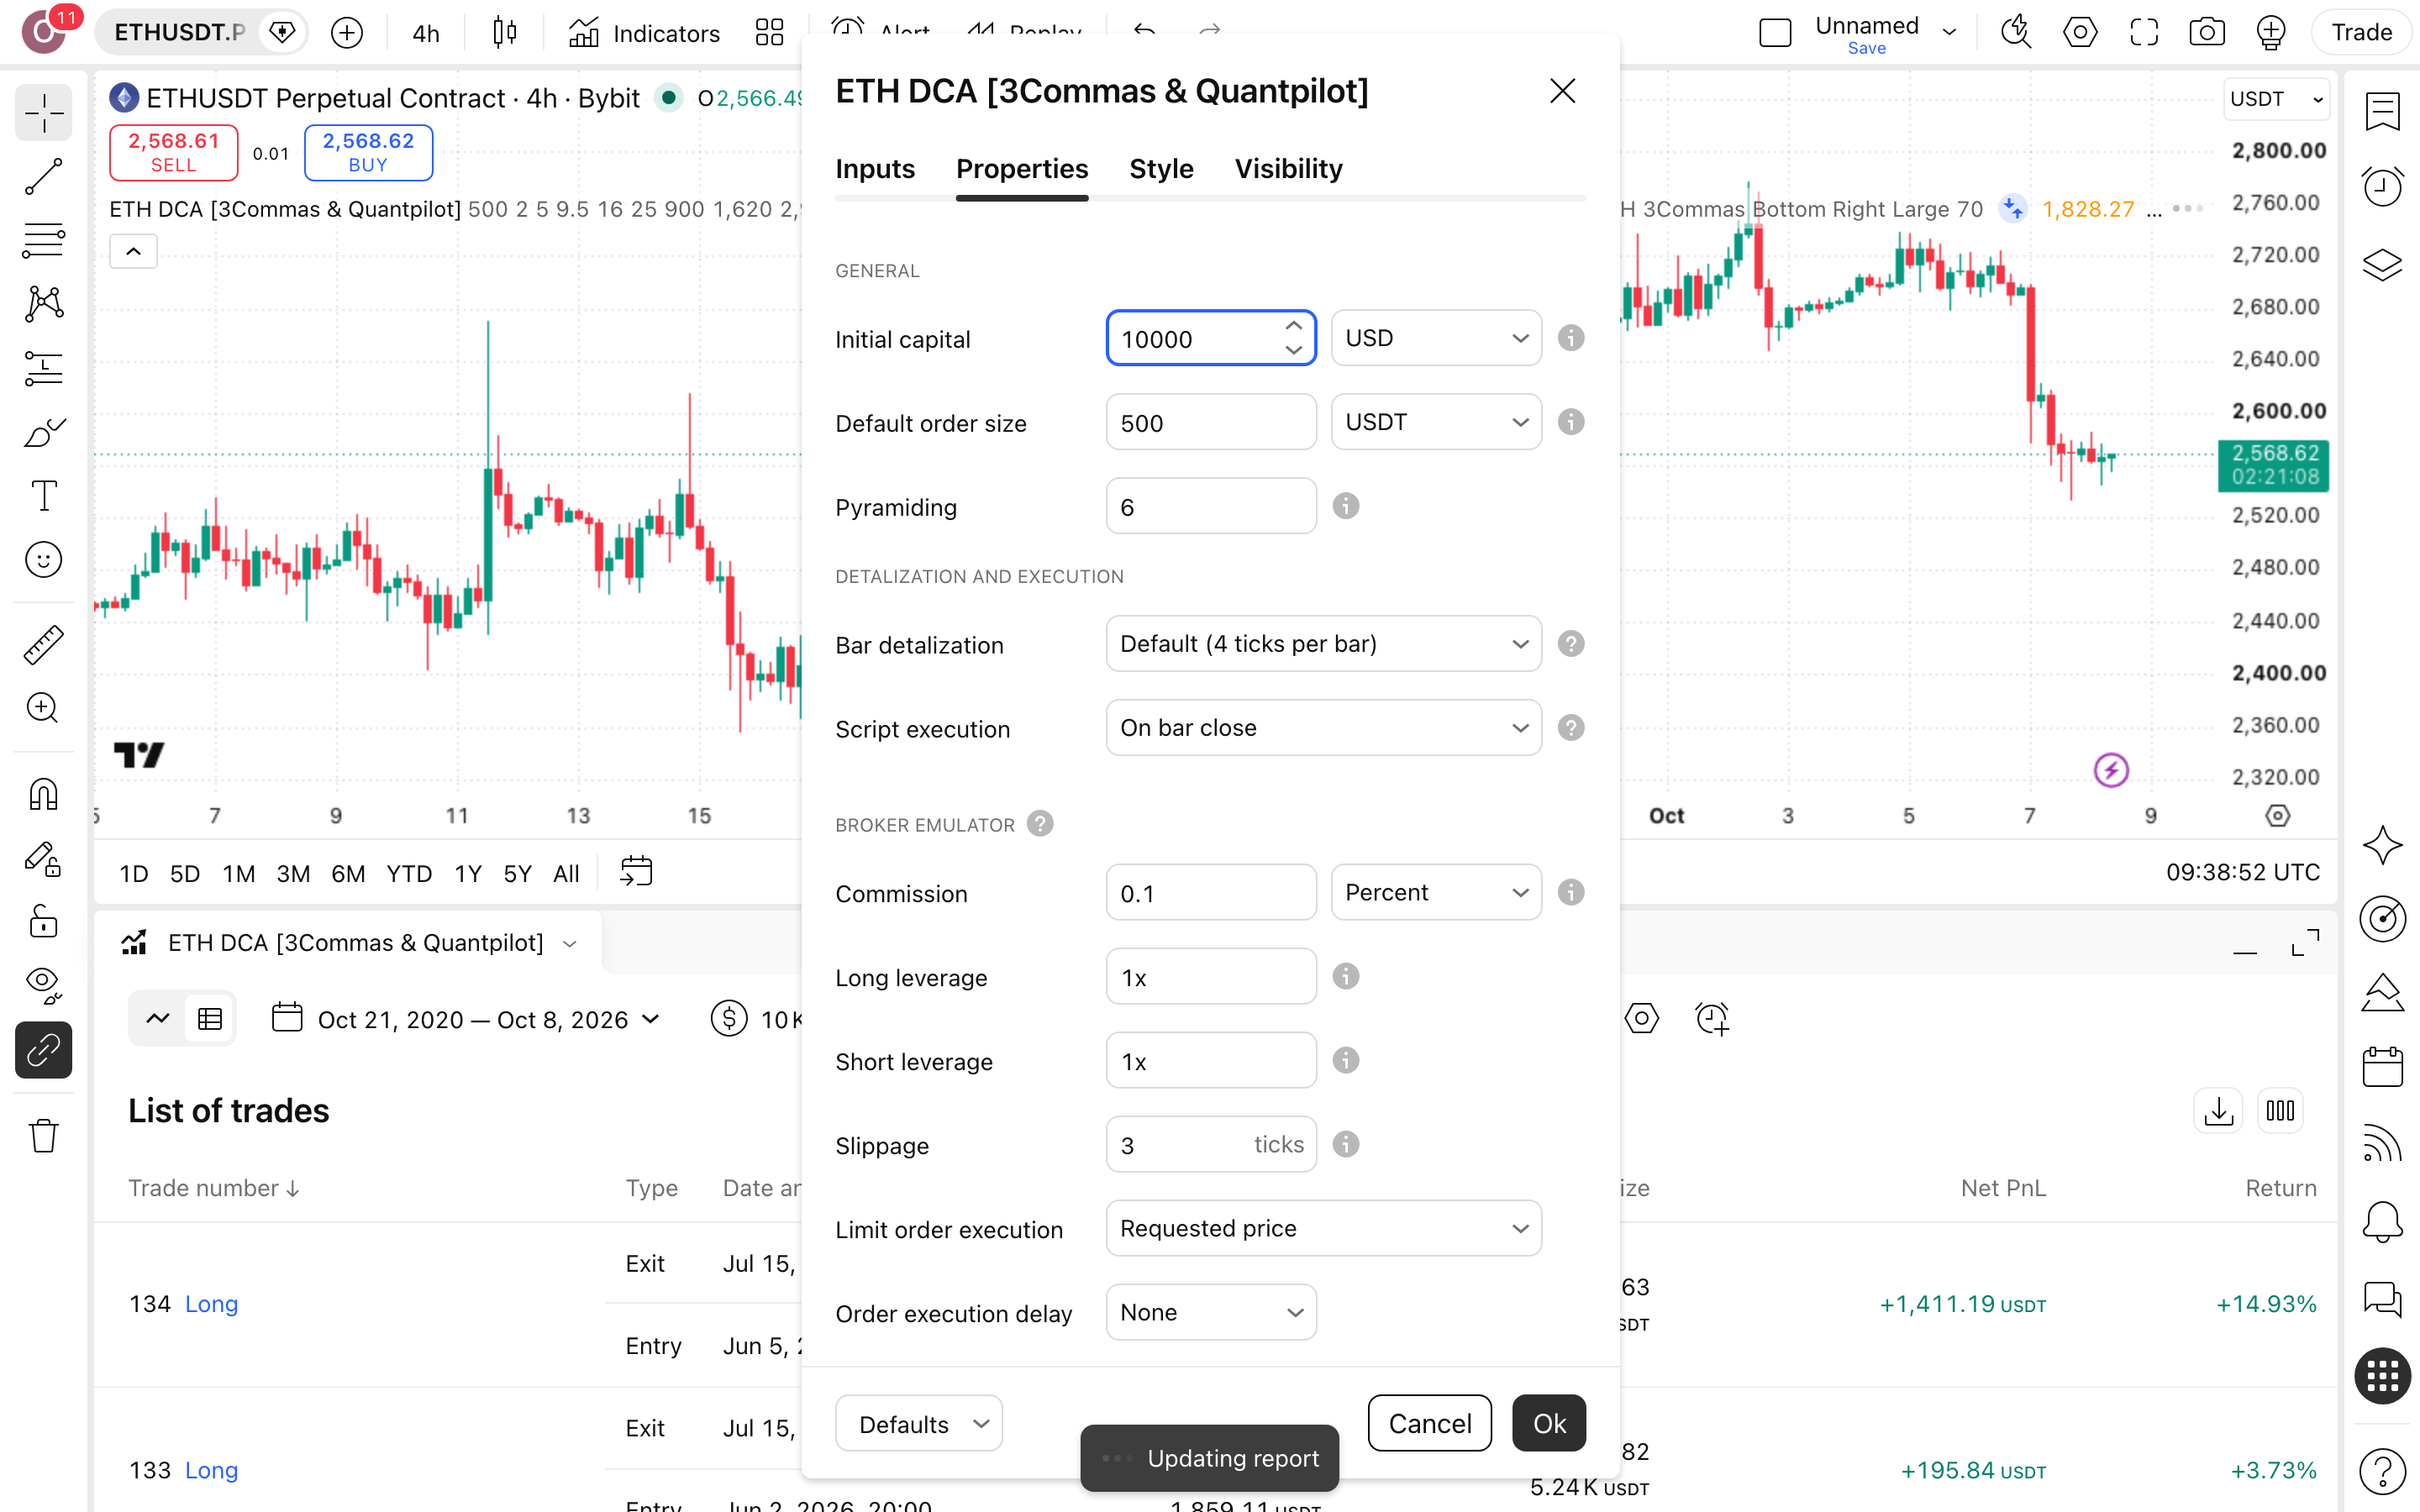Image resolution: width=2420 pixels, height=1512 pixels.
Task: Activate the zoom in tool
Action: pyautogui.click(x=43, y=709)
